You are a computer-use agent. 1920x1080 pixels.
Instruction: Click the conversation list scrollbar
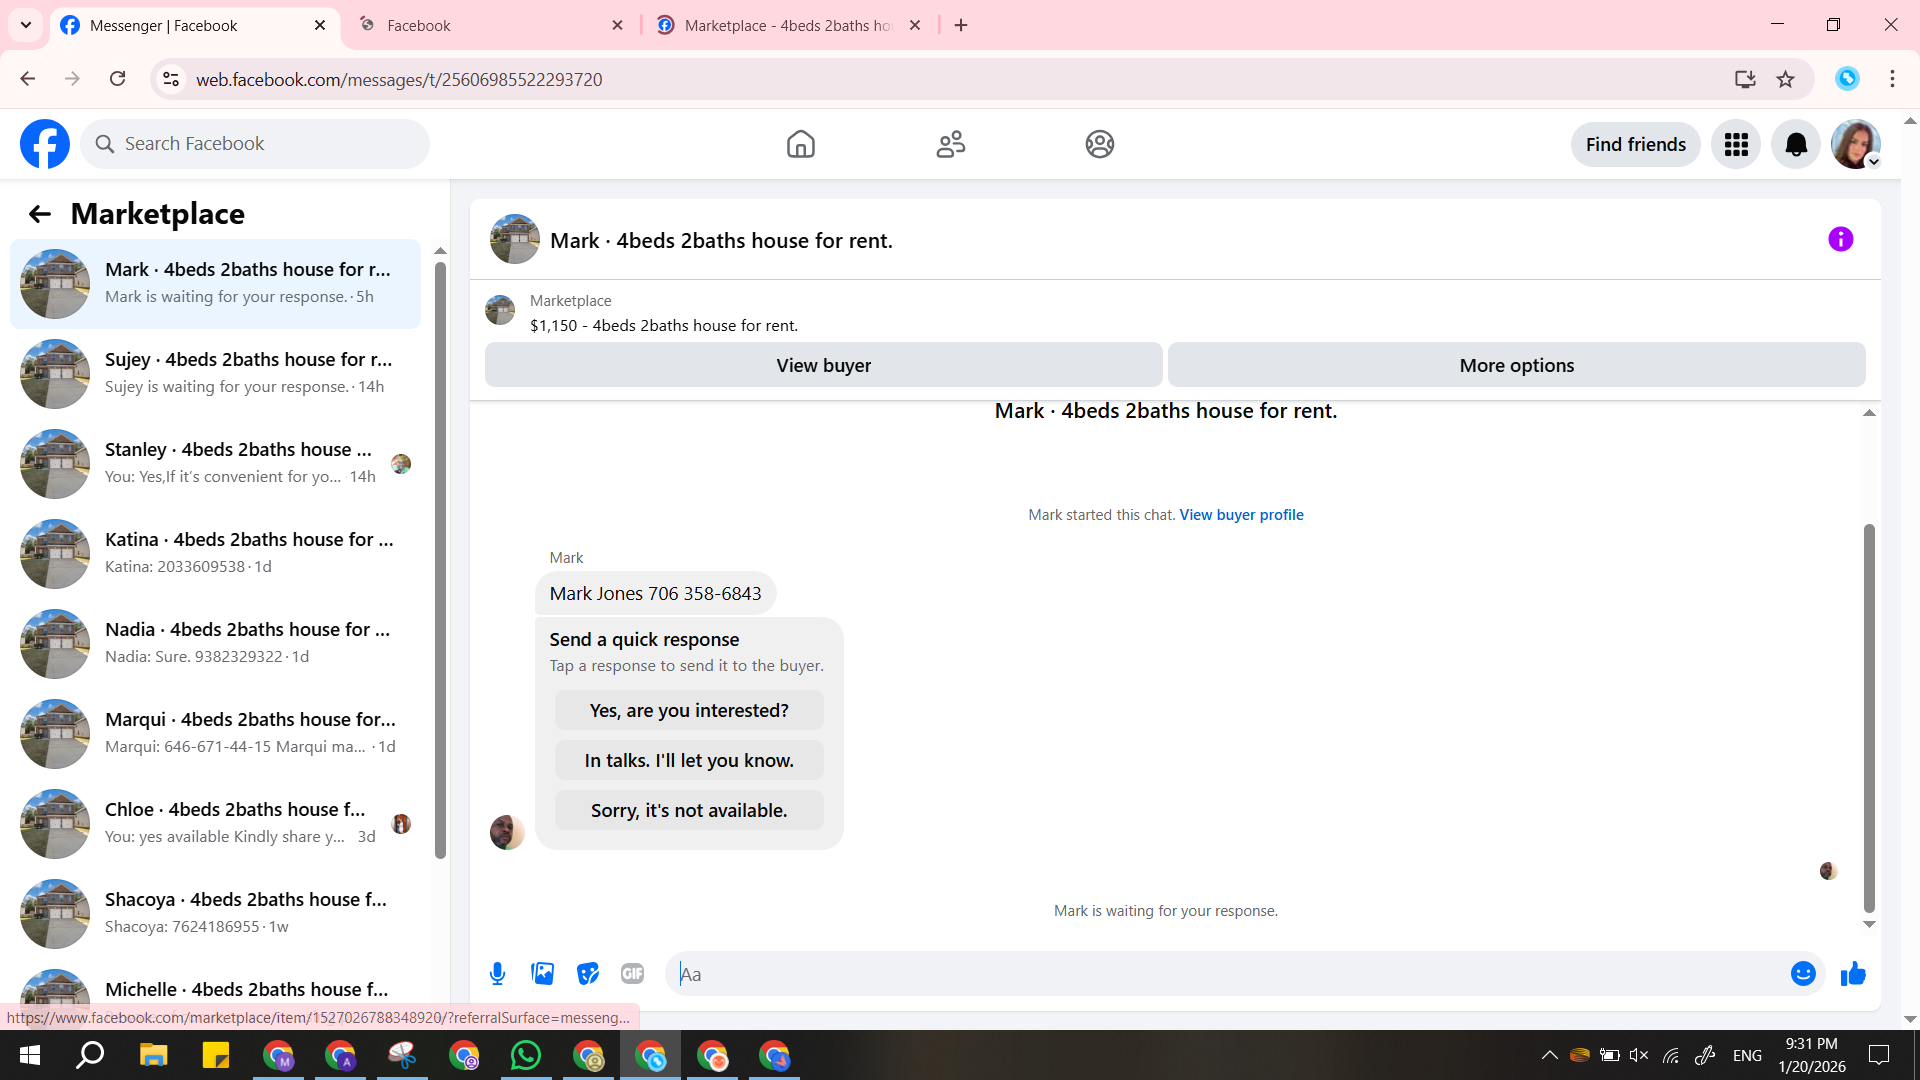(440, 560)
